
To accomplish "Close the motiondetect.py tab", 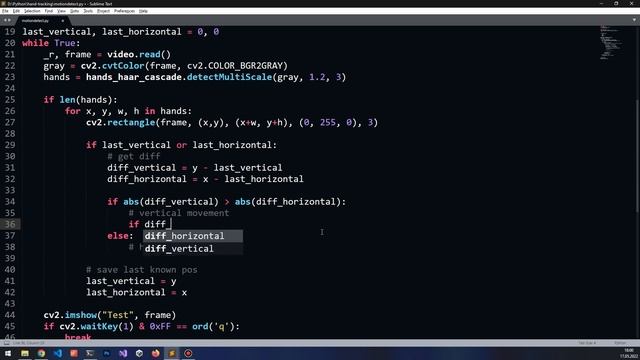I will 62,20.
